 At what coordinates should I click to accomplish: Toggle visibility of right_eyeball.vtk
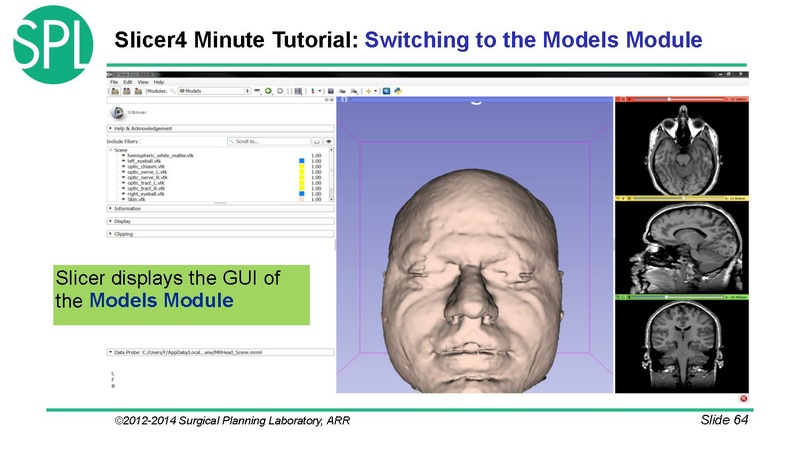(x=123, y=194)
